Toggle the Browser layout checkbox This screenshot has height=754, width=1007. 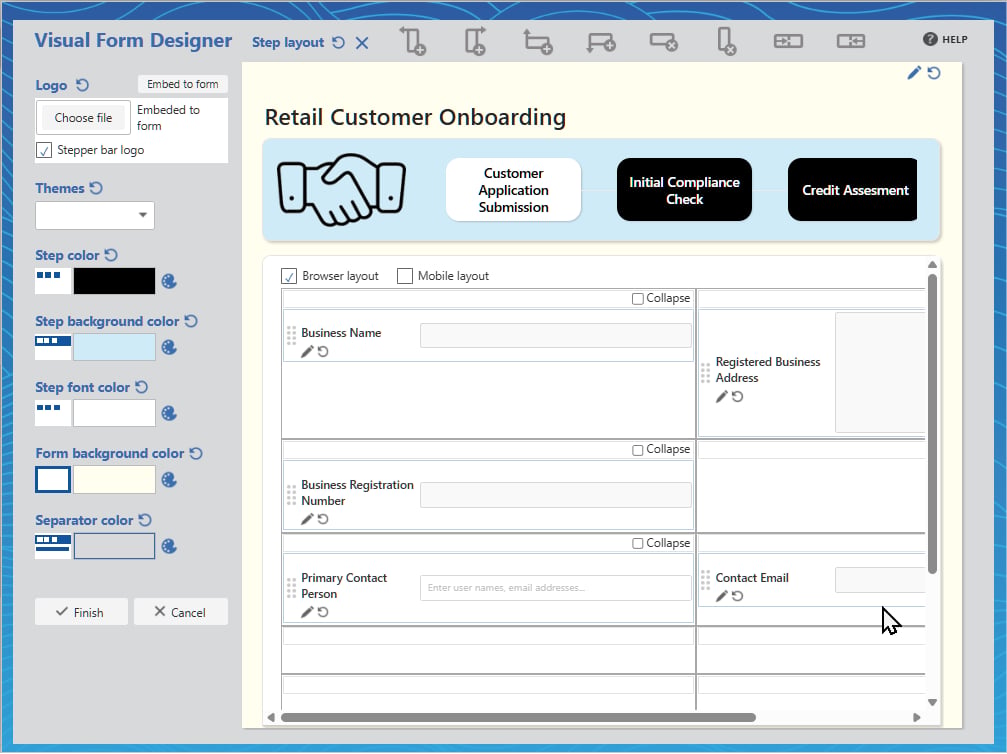coord(289,276)
